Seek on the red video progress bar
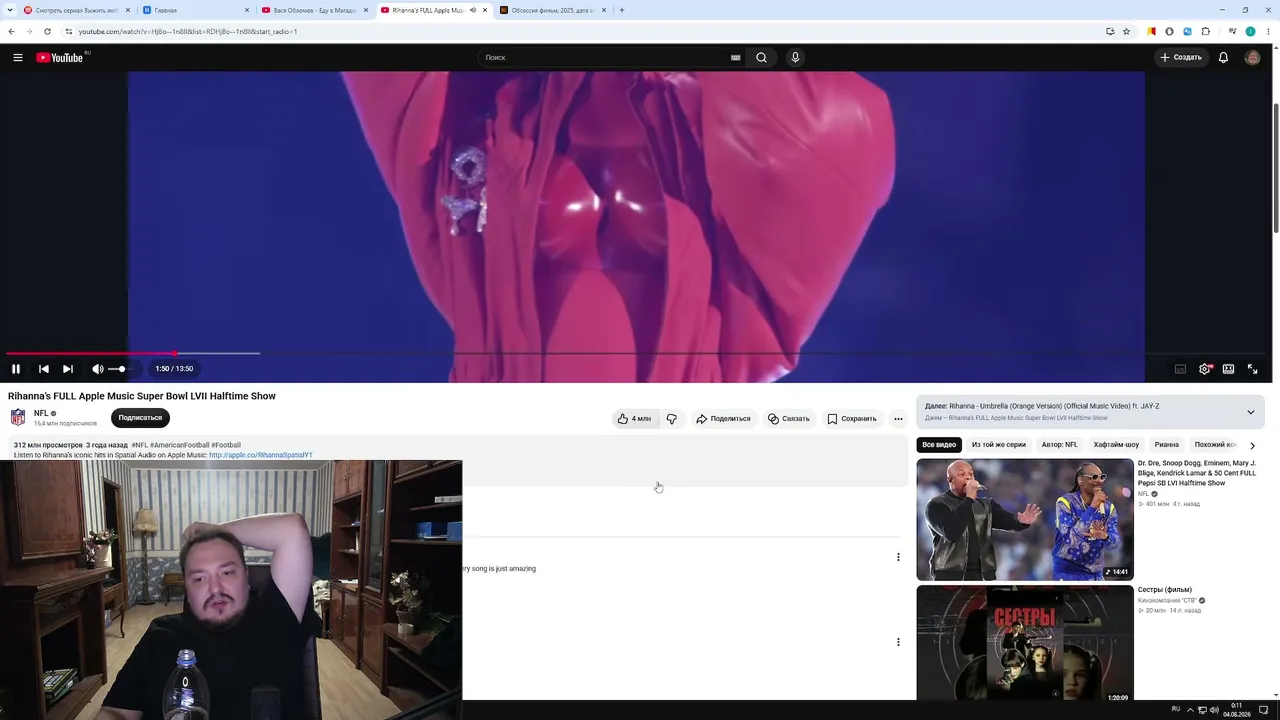The height and width of the screenshot is (720, 1280). coord(636,353)
